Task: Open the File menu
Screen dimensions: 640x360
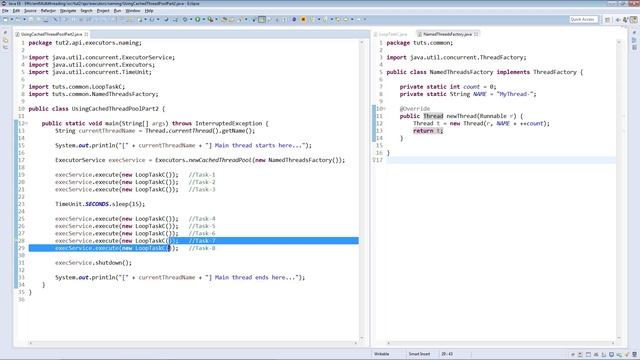Action: point(5,11)
